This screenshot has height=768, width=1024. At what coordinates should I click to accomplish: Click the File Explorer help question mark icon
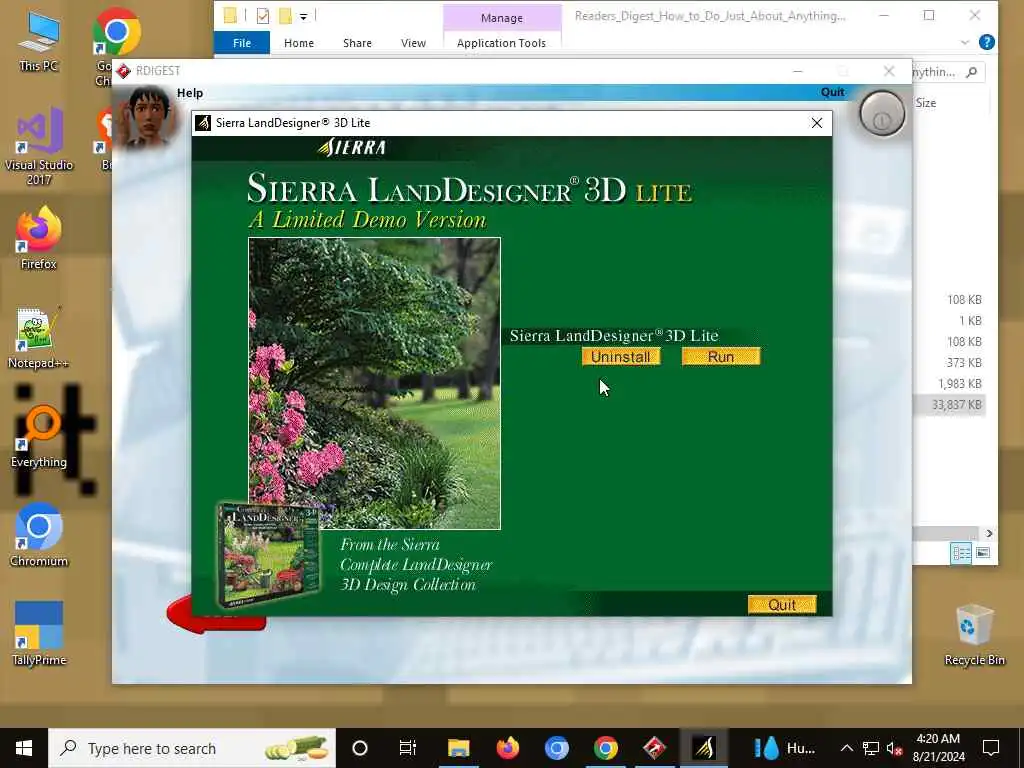[987, 42]
